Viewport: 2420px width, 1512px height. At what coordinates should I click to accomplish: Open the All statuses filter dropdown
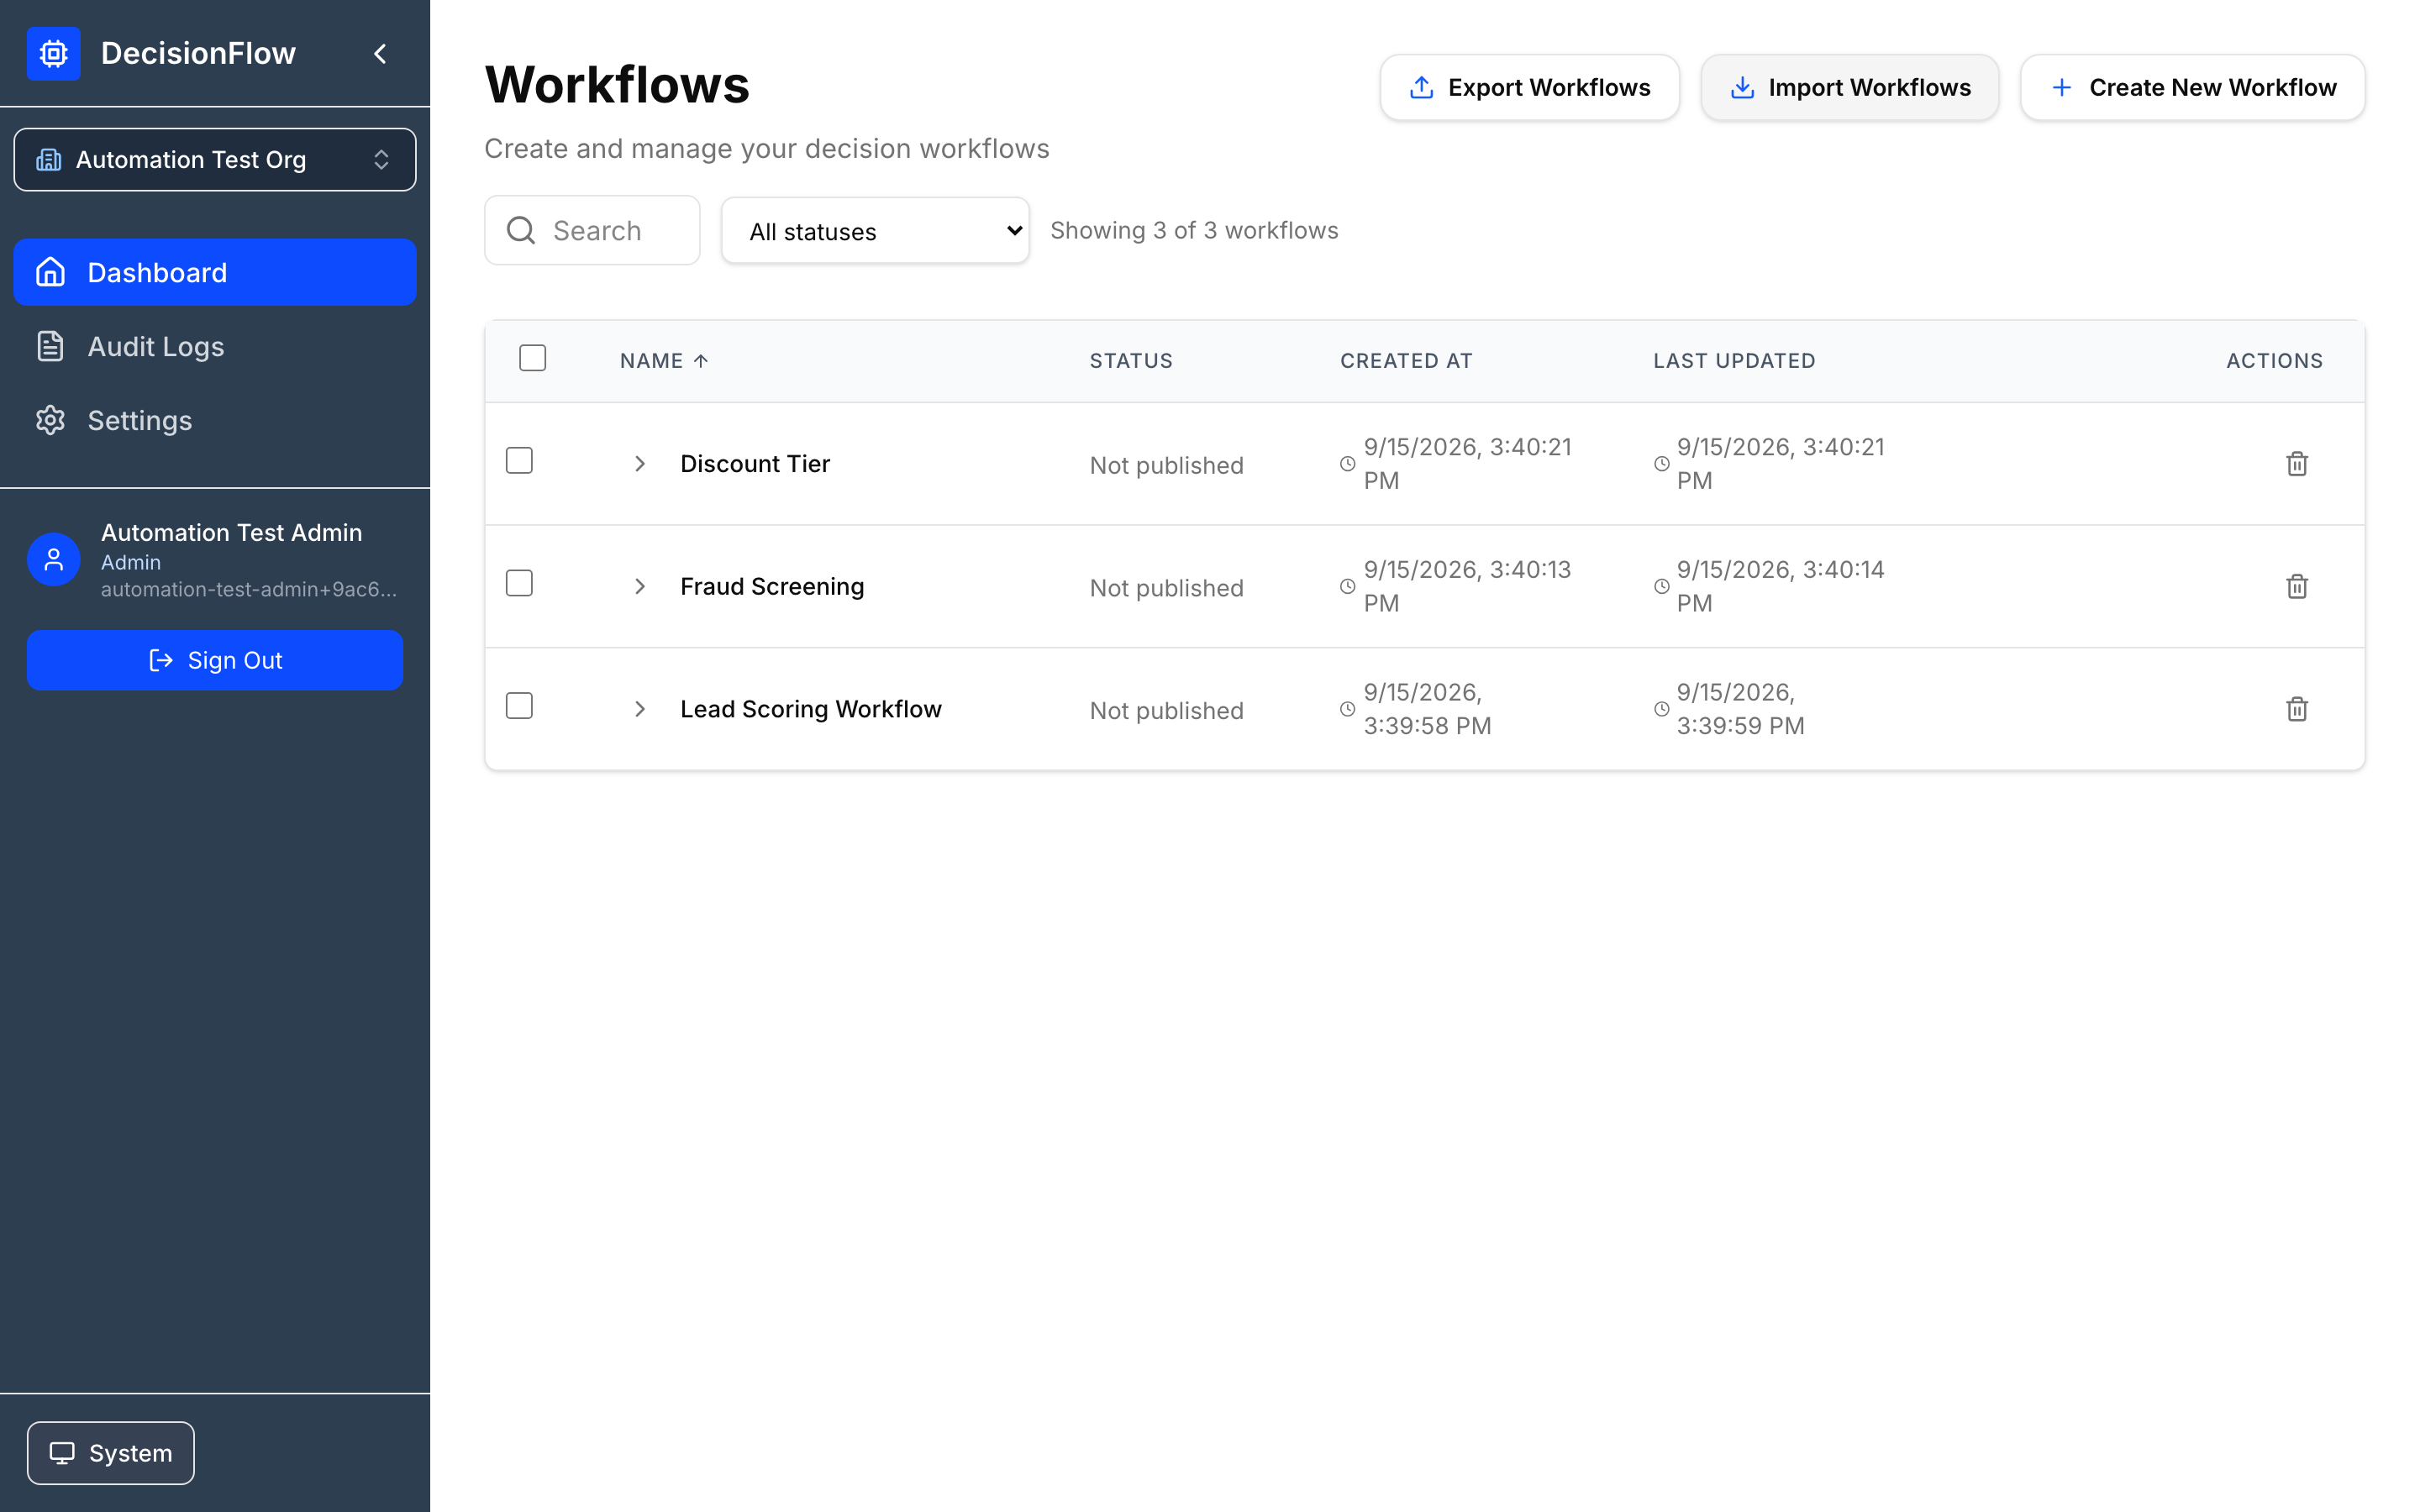(x=875, y=231)
